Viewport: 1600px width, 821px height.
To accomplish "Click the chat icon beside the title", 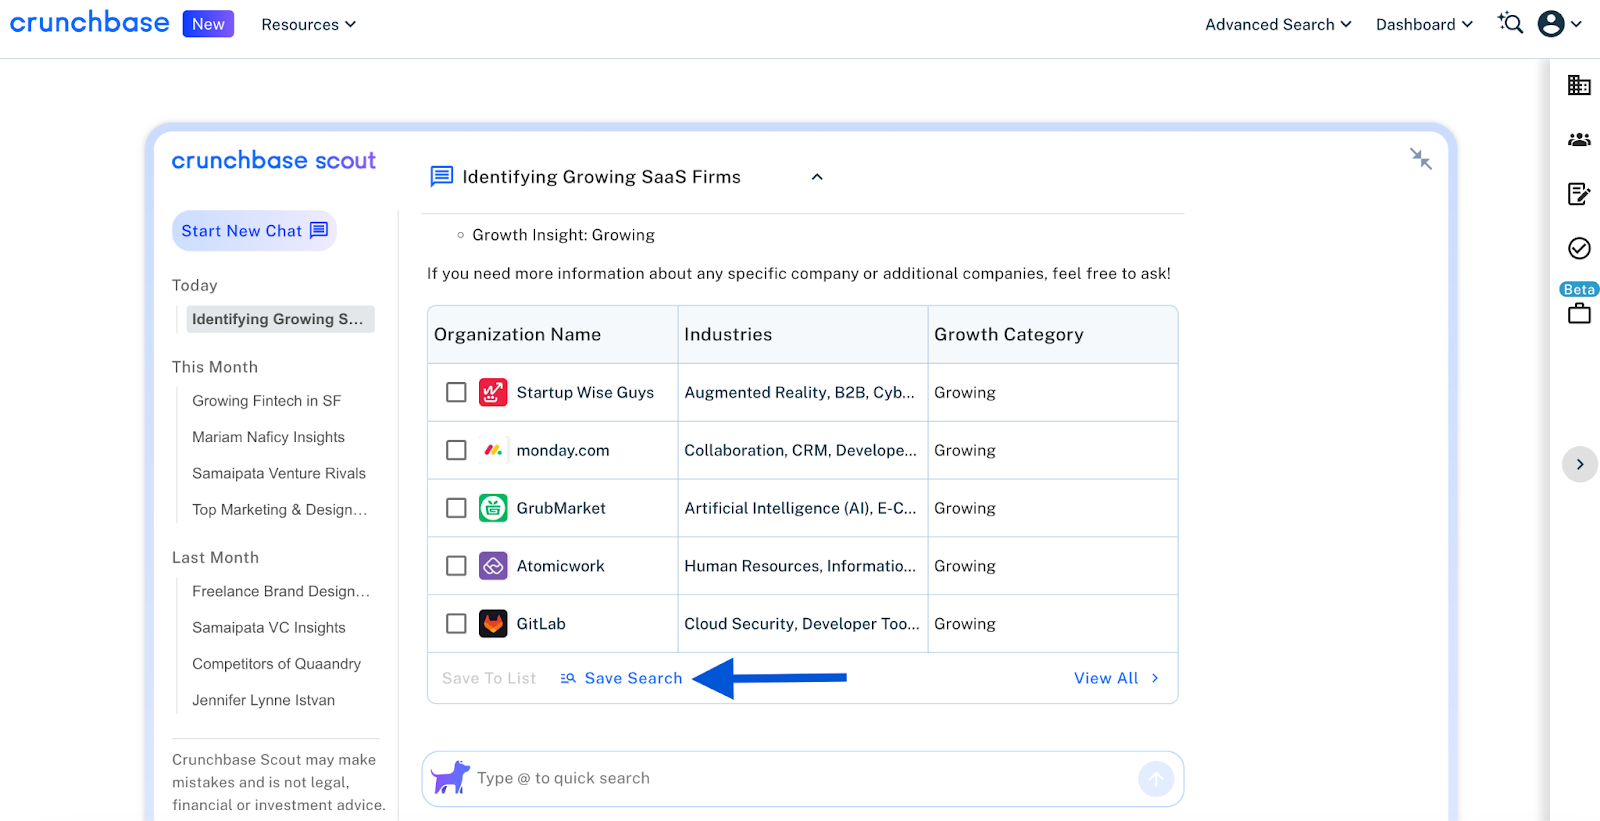I will click(x=441, y=177).
